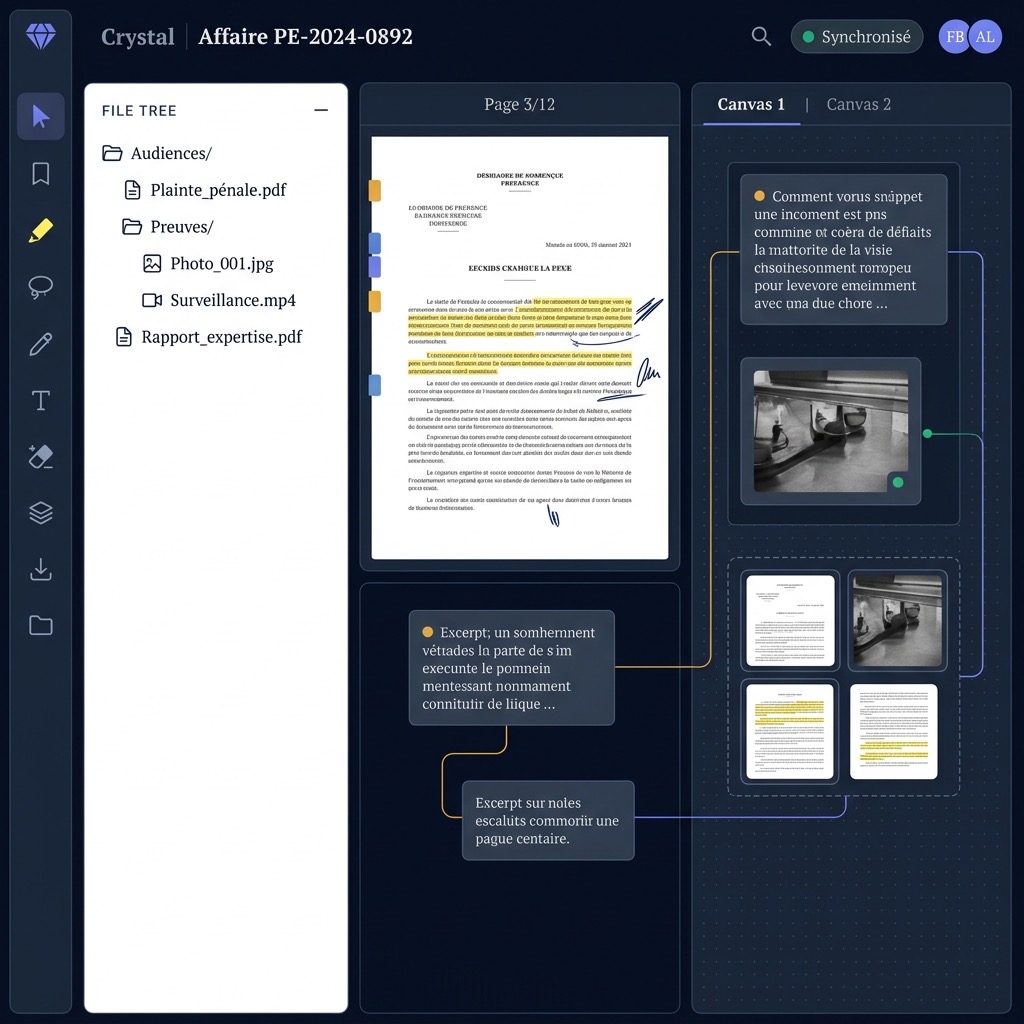This screenshot has width=1024, height=1024.
Task: Click the Page 3/12 header
Action: click(519, 103)
